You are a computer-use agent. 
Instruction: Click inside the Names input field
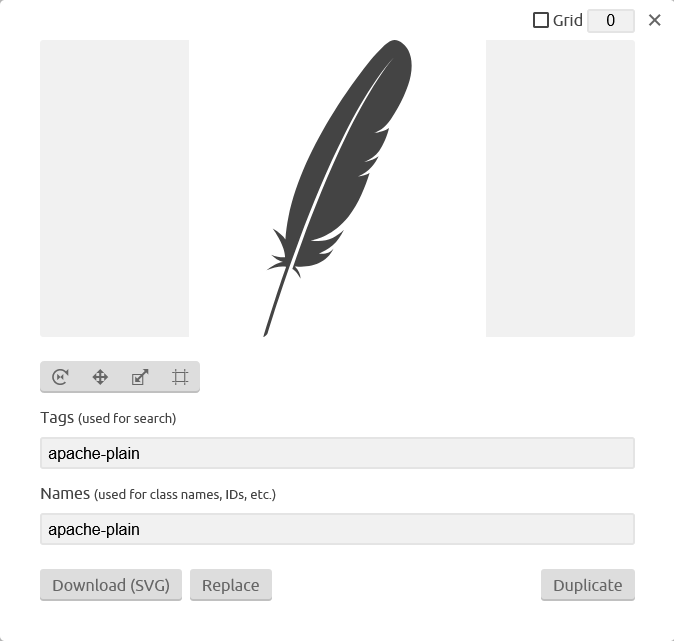[337, 529]
